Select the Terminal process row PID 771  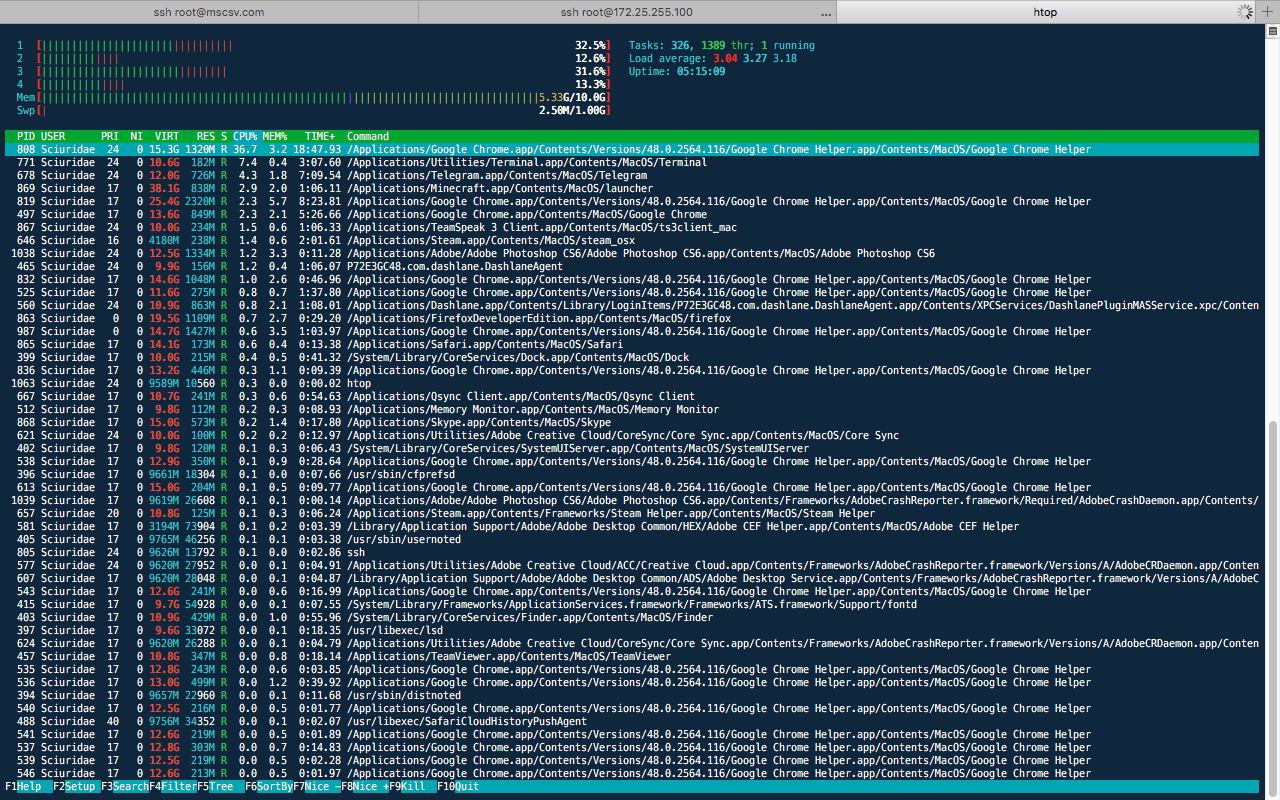(632, 163)
